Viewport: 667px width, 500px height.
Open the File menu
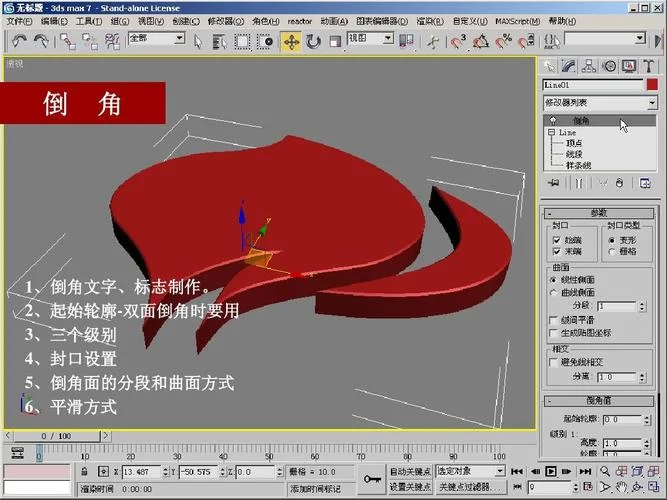(x=20, y=21)
